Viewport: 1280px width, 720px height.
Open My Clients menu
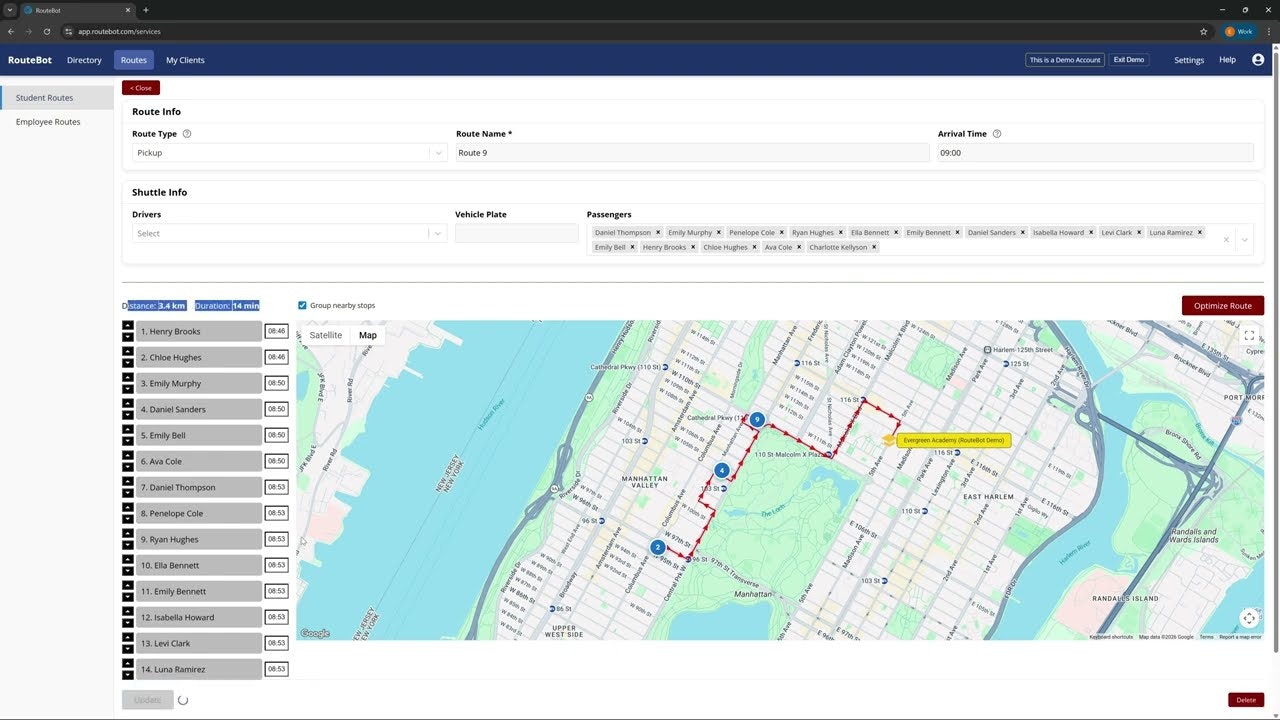pyautogui.click(x=185, y=60)
